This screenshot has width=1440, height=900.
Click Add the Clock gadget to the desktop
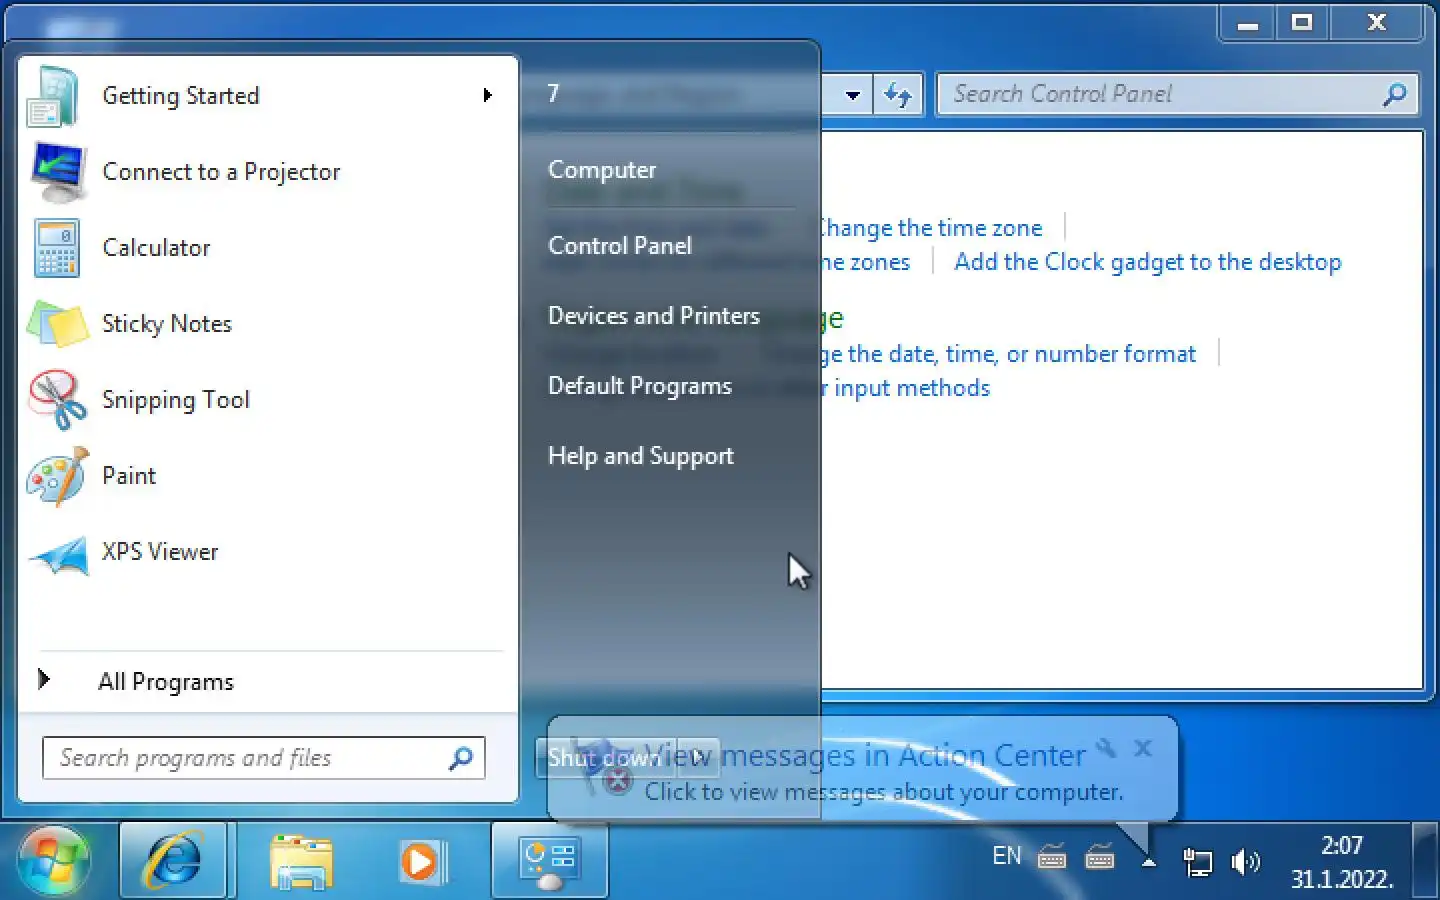pos(1148,262)
